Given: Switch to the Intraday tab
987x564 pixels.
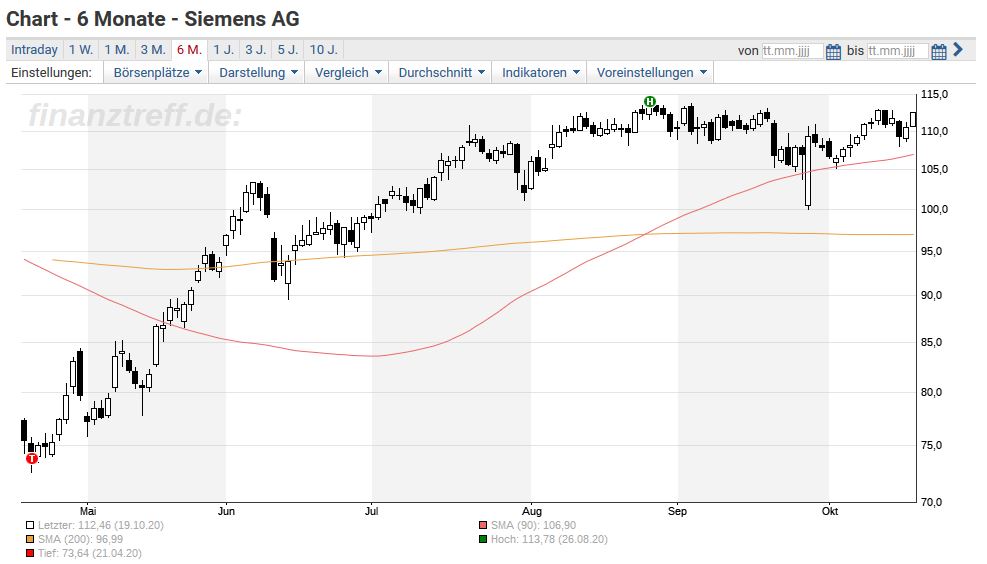Looking at the screenshot, I should pos(34,50).
